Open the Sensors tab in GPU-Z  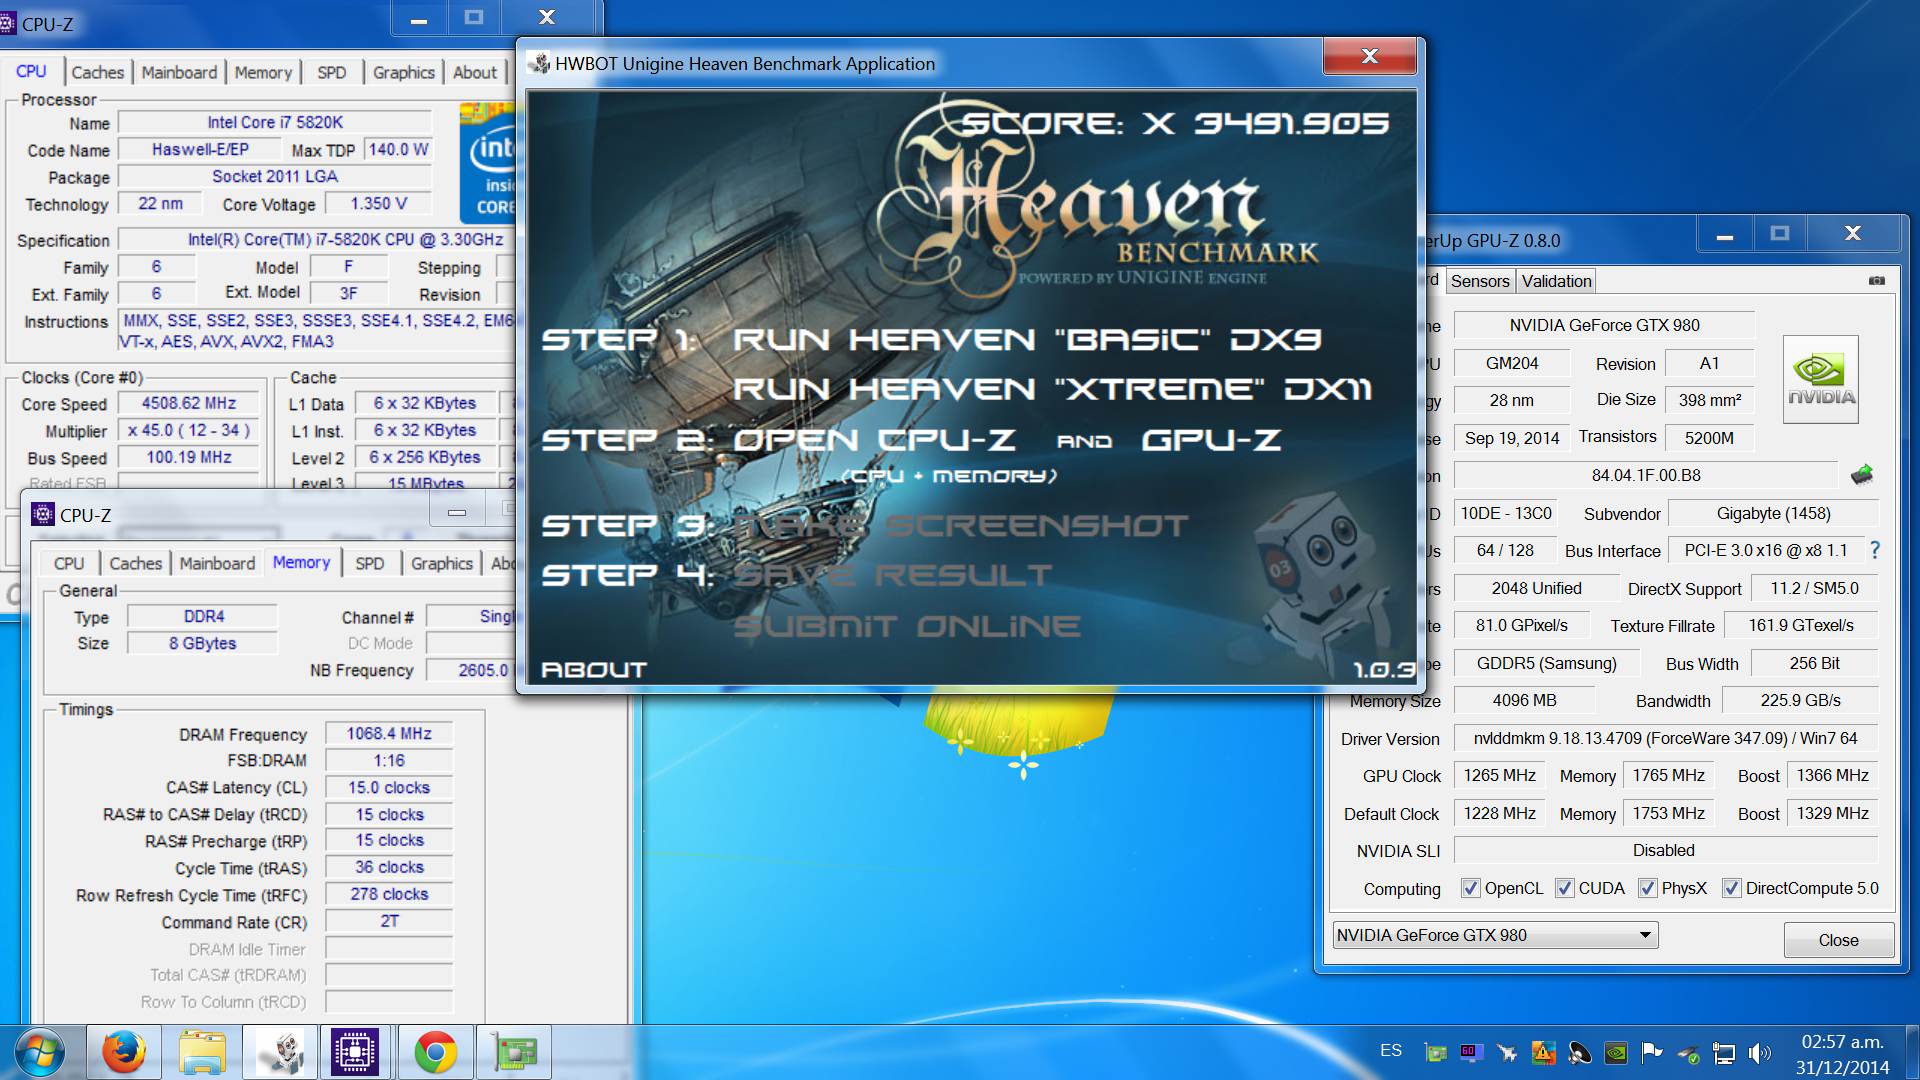(x=1480, y=281)
